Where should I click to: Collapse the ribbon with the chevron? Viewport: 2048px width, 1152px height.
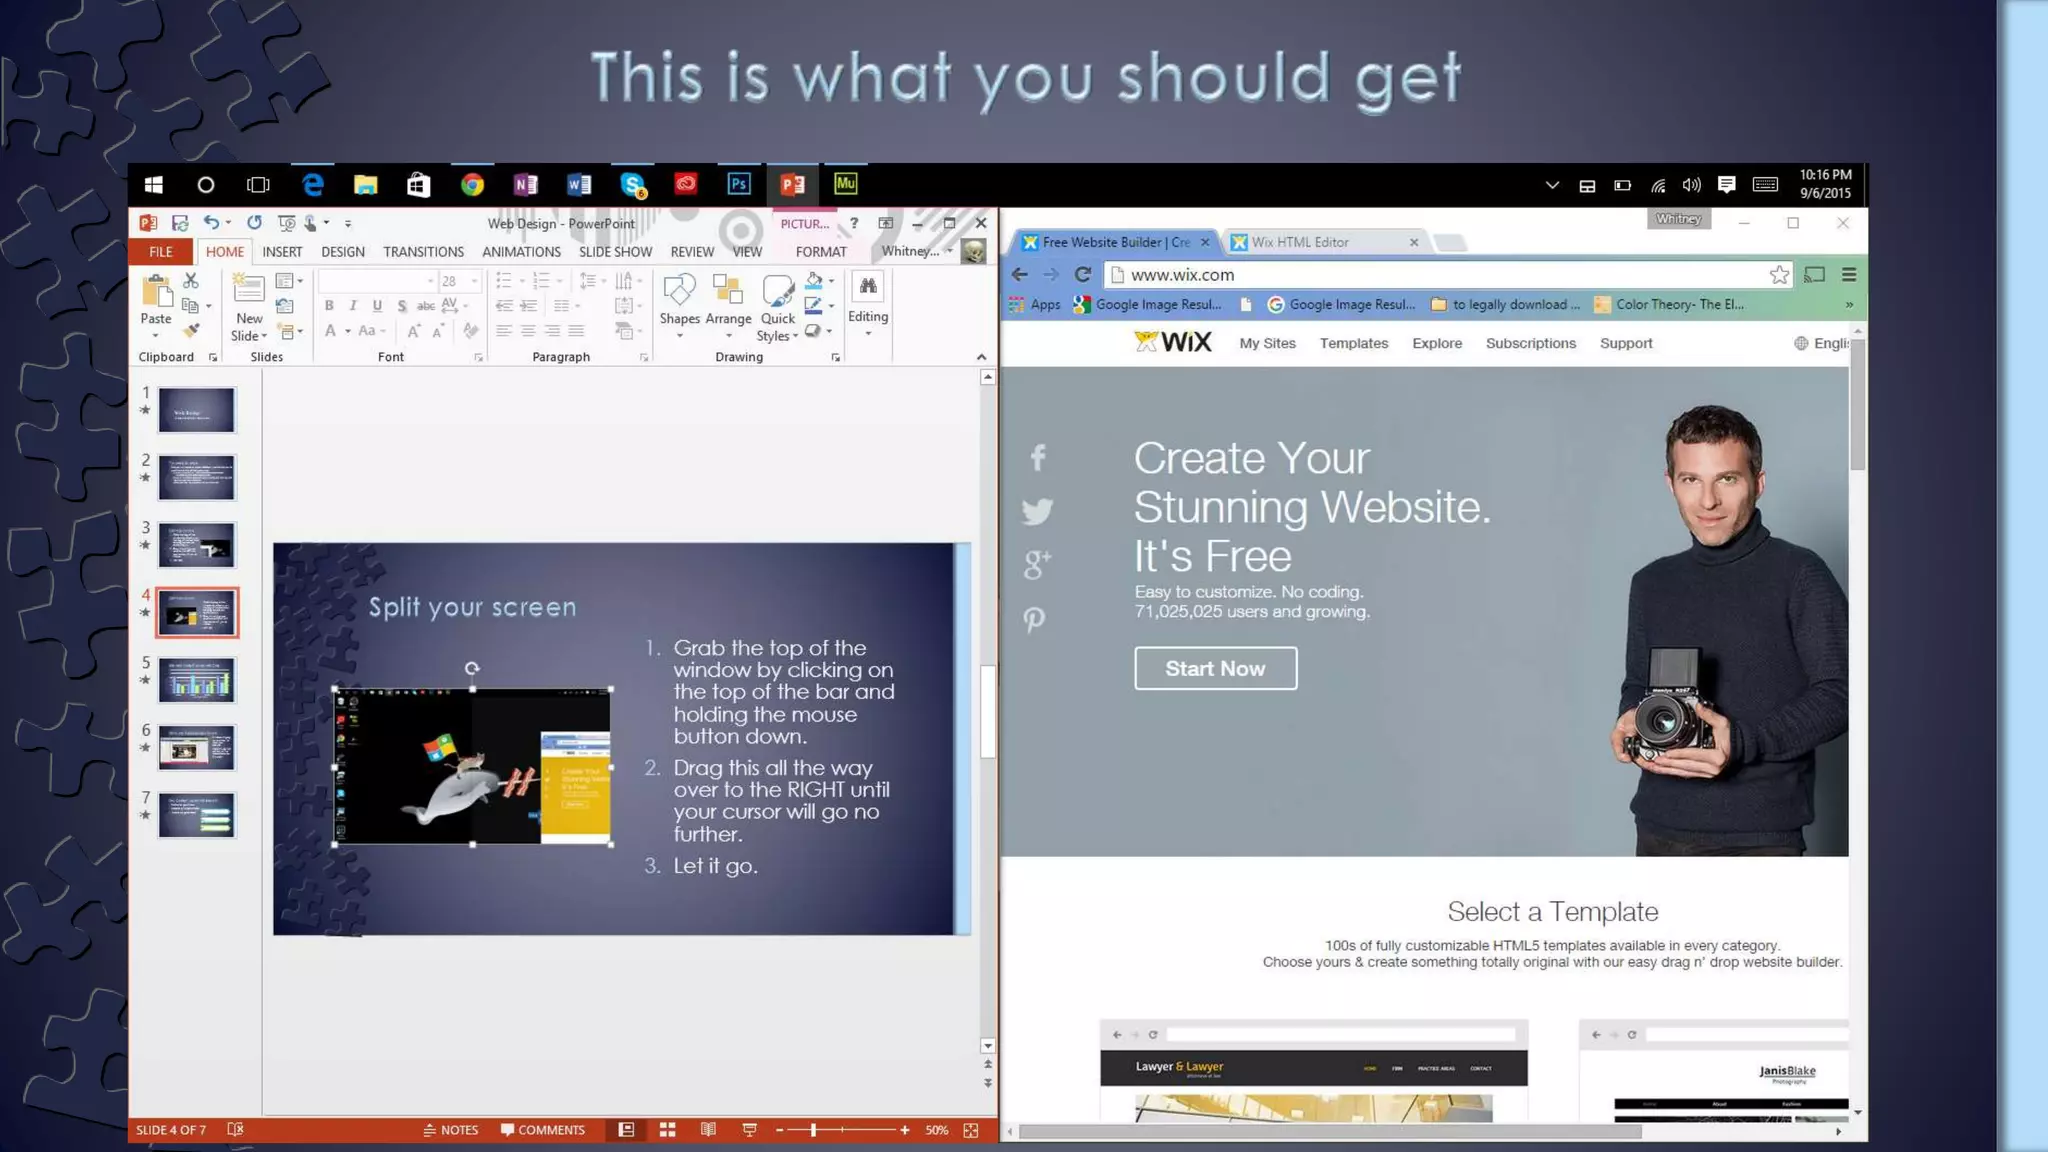(x=981, y=357)
